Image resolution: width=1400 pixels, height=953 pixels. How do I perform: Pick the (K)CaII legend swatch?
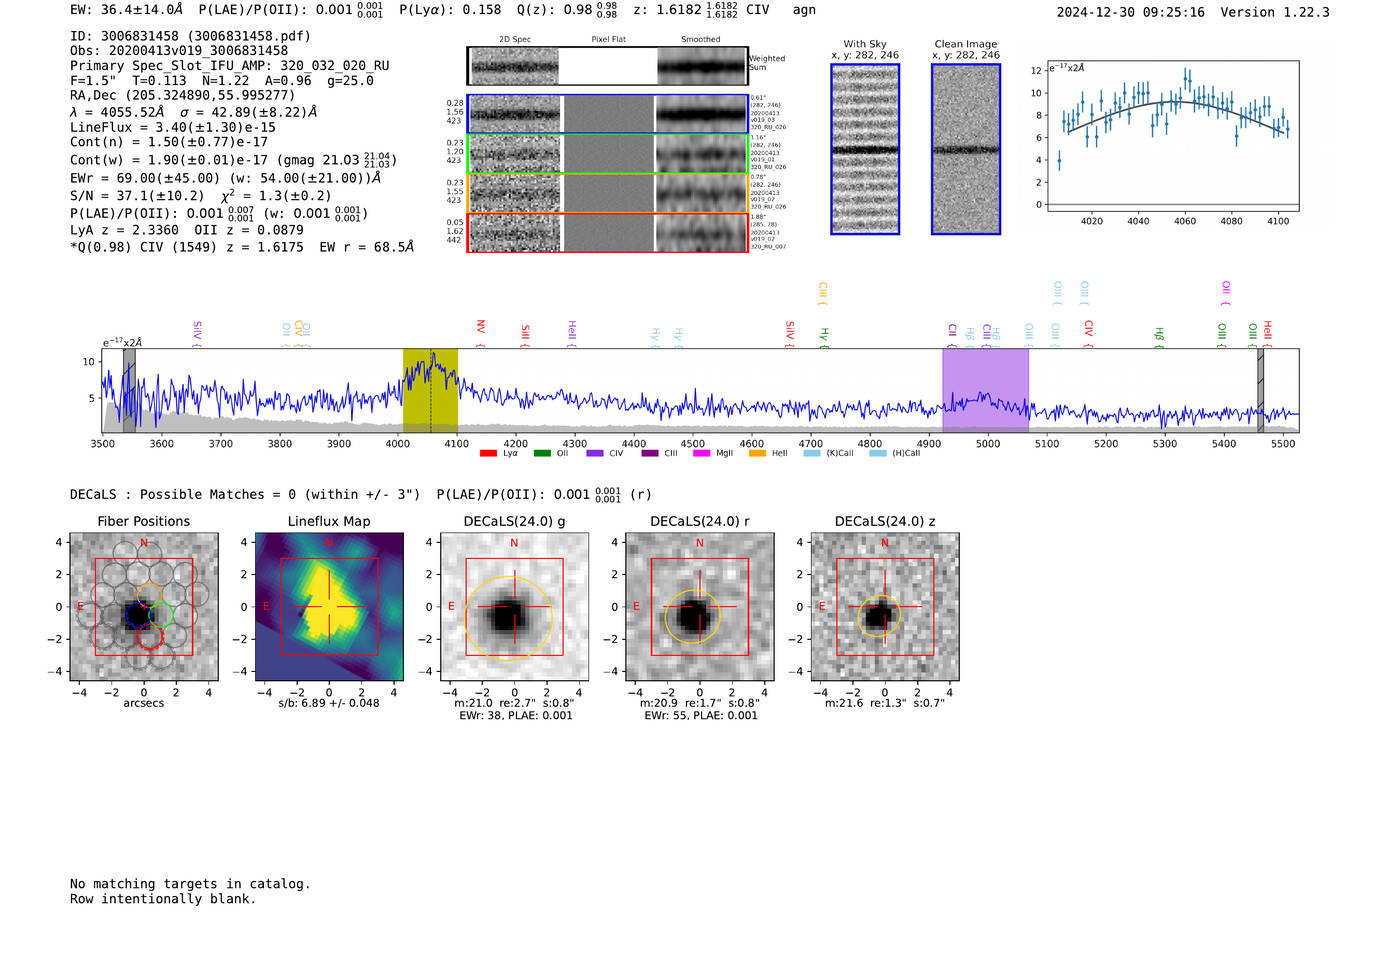[812, 453]
